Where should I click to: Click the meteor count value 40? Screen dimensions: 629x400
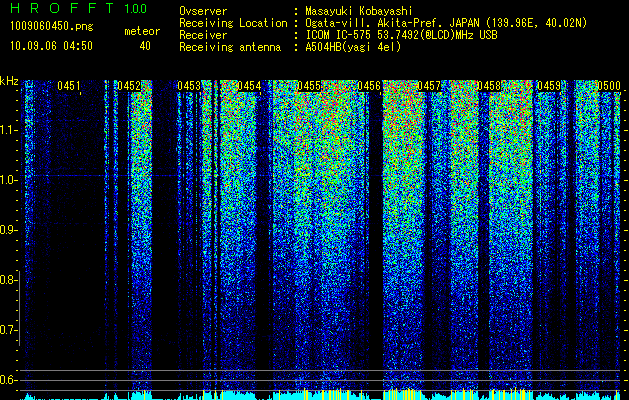(x=145, y=46)
